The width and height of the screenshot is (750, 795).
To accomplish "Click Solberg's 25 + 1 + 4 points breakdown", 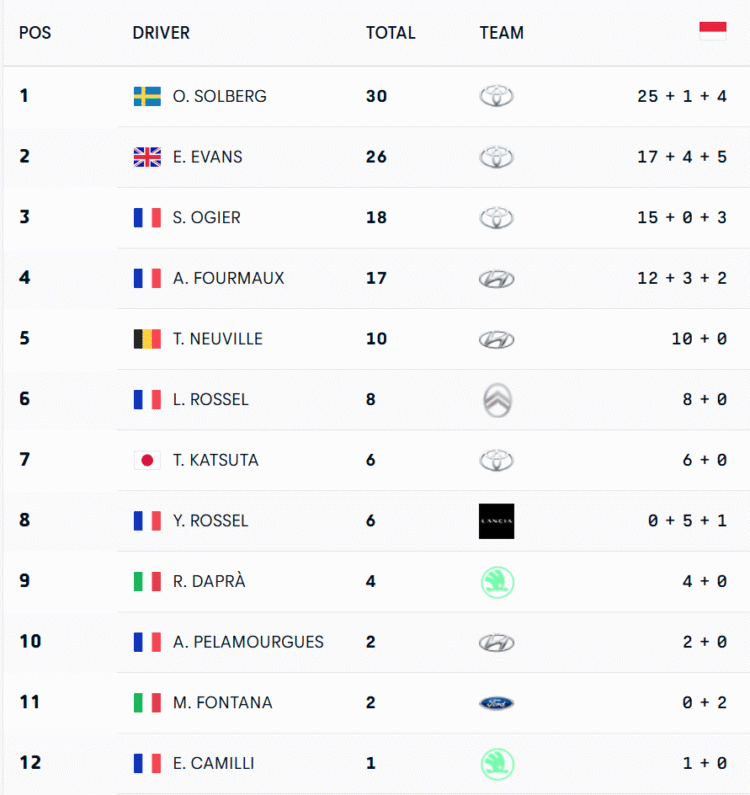I will point(681,96).
